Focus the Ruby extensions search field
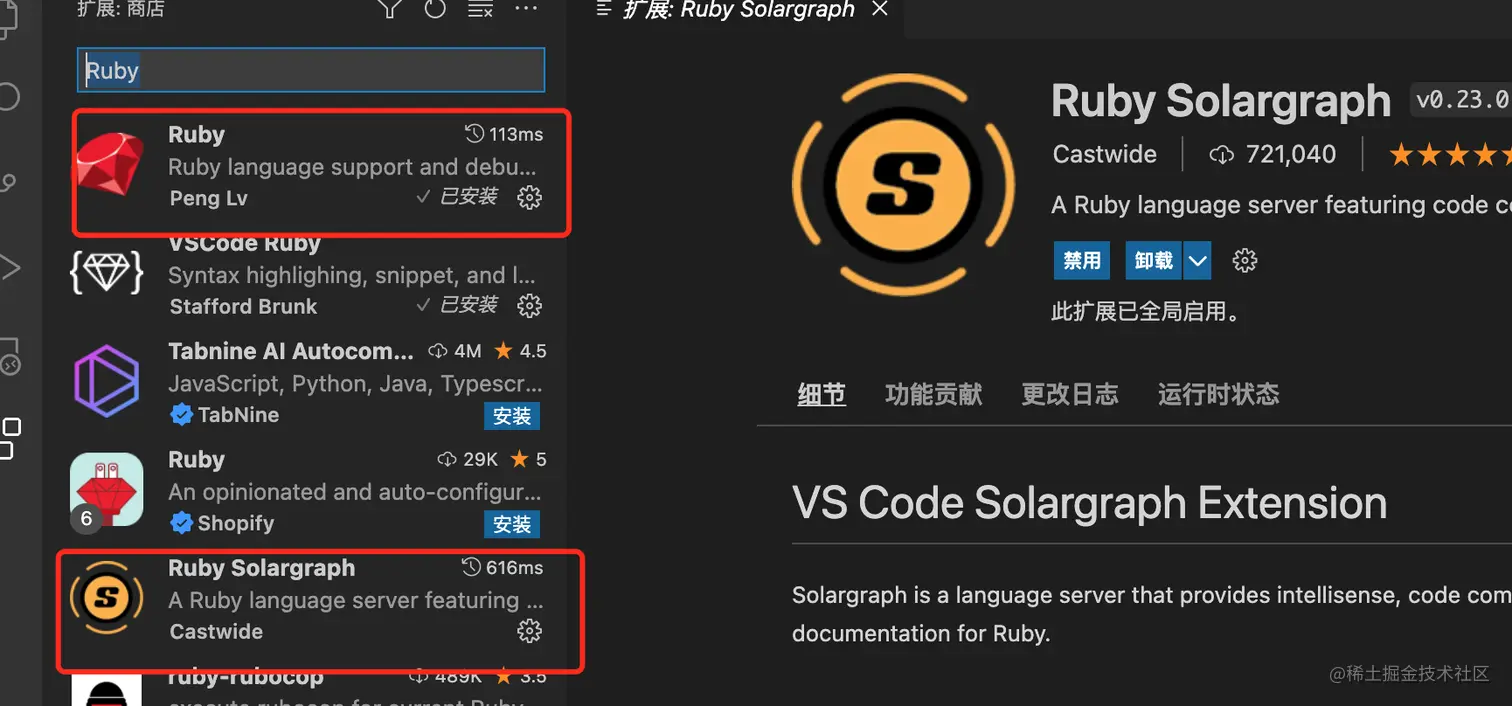 [x=311, y=71]
